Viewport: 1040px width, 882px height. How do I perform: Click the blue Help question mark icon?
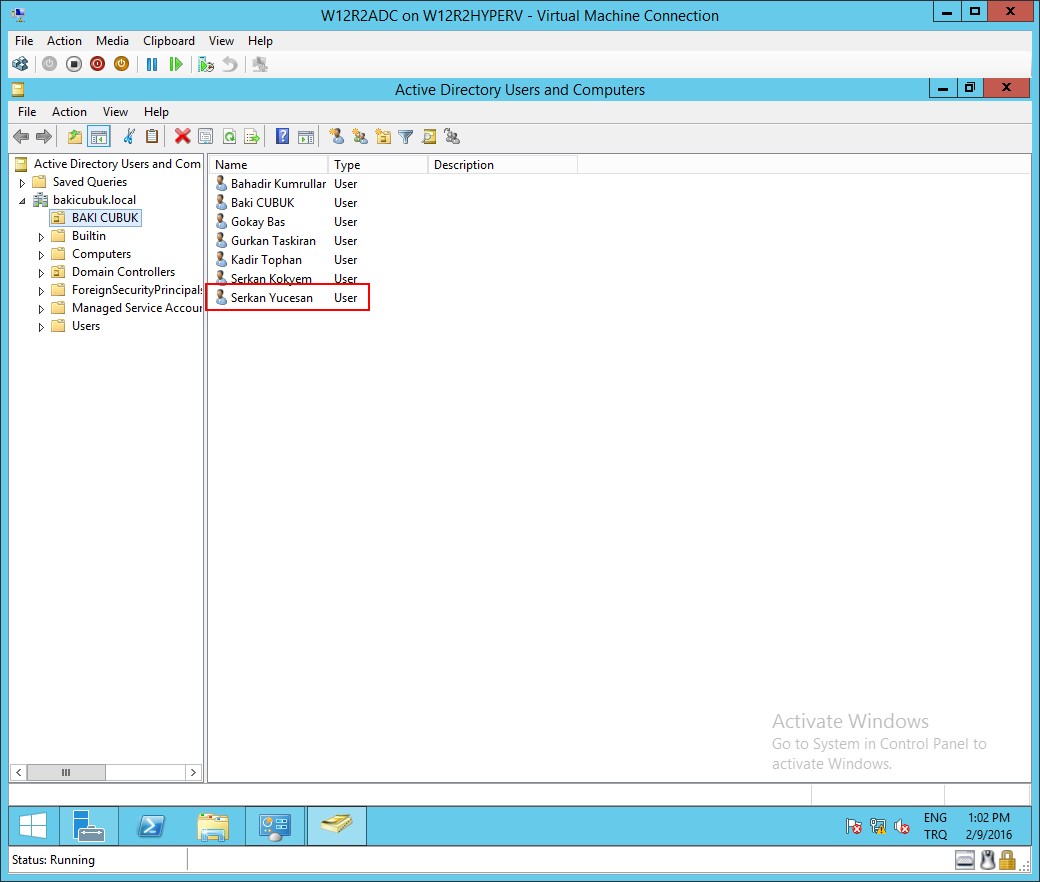click(283, 137)
